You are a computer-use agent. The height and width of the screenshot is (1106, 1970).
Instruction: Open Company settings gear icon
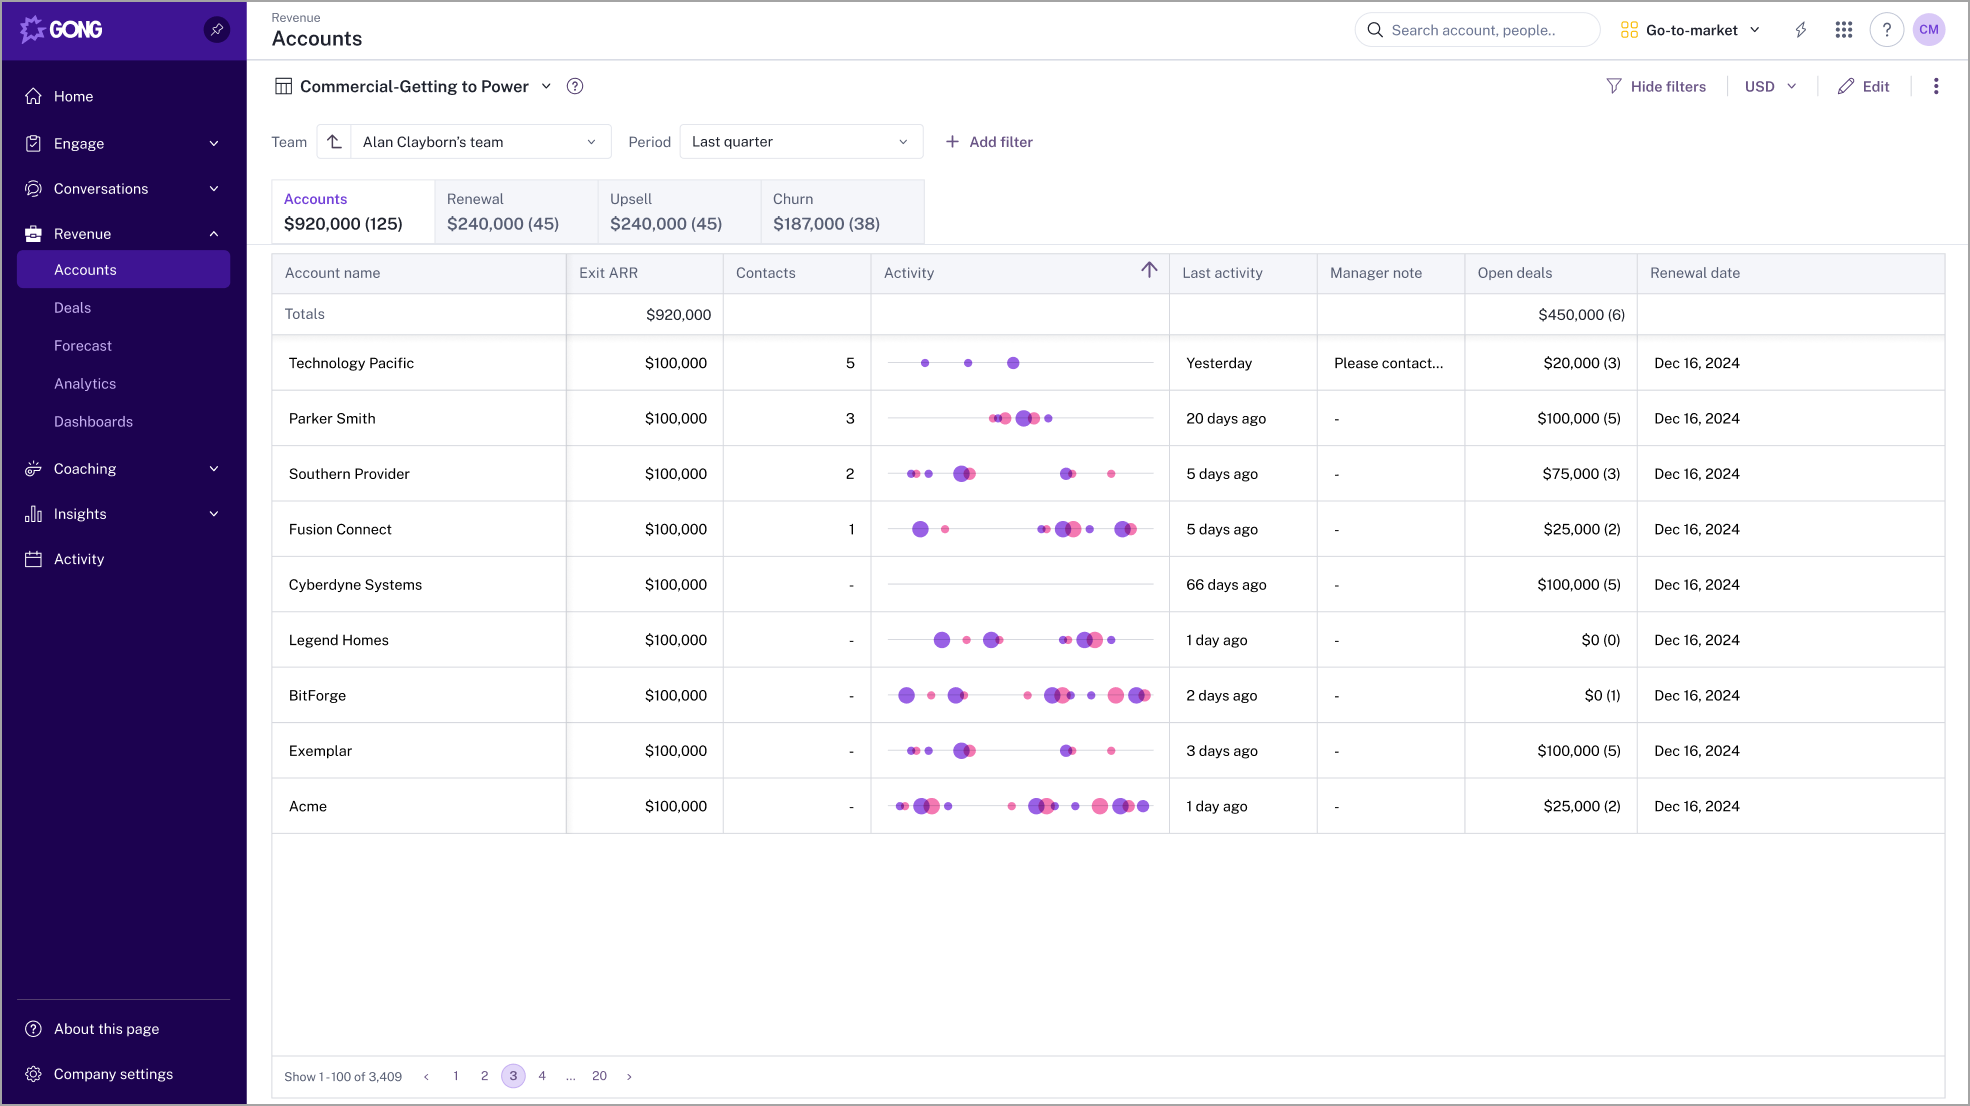click(33, 1074)
